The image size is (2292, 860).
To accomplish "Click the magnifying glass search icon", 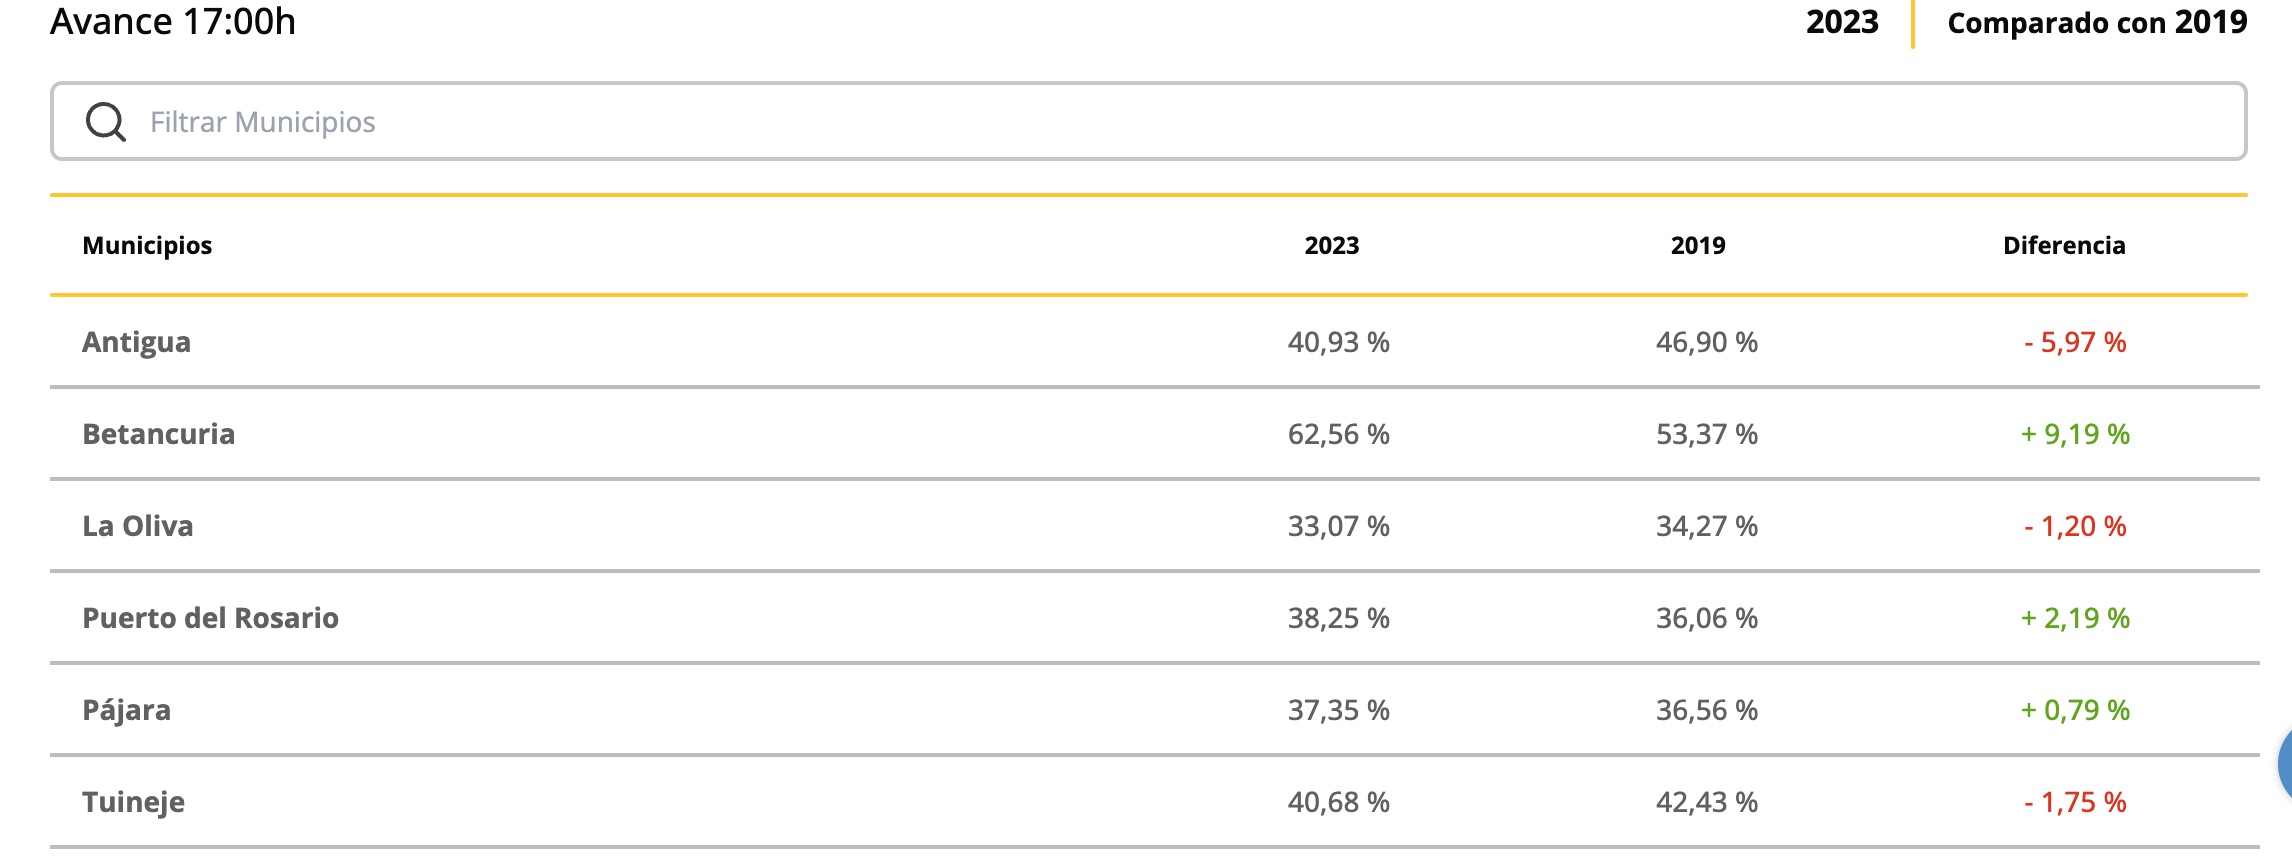I will (106, 122).
